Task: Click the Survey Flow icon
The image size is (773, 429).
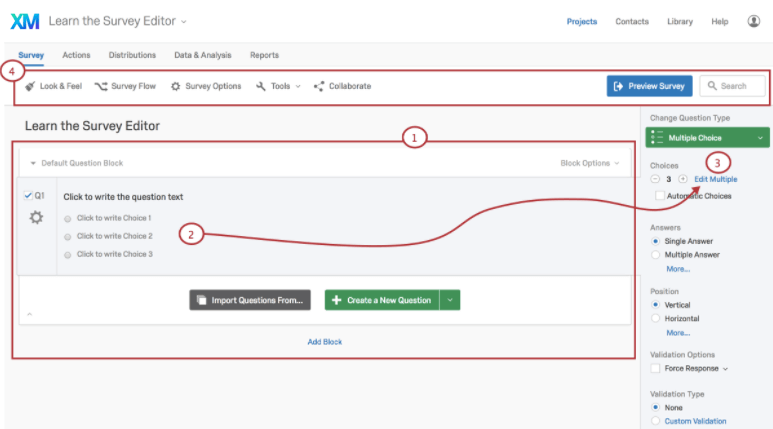Action: tap(101, 86)
